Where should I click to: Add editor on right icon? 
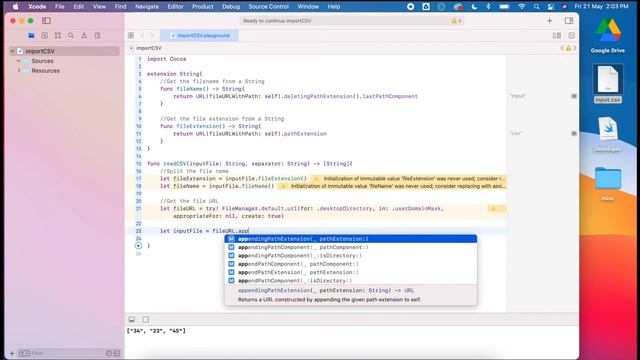coord(571,36)
